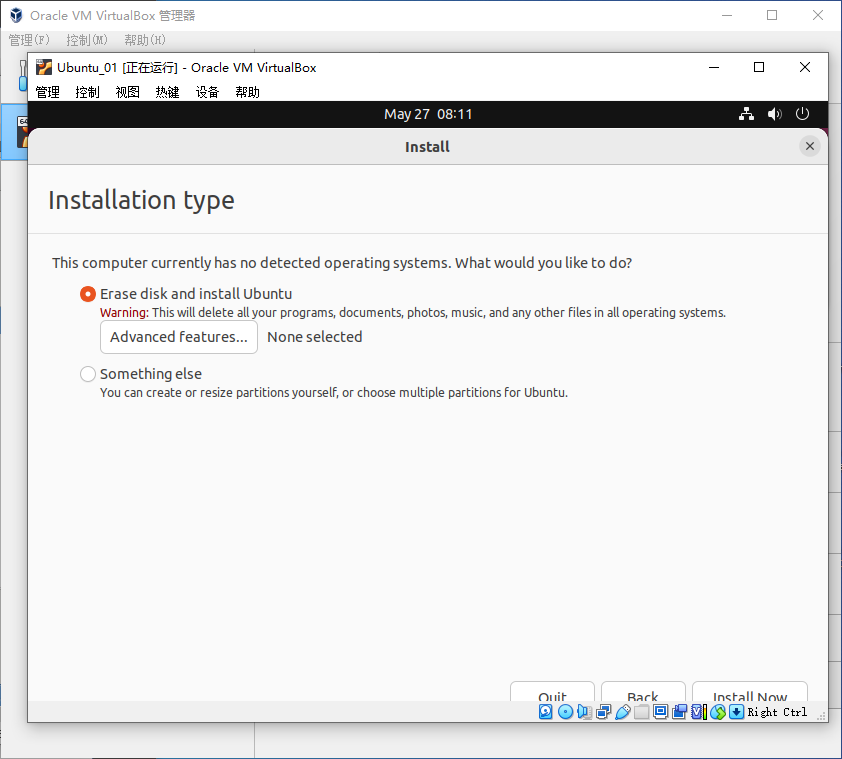Open 管理(F) menu in VirtualBox manager
The width and height of the screenshot is (842, 759).
29,40
